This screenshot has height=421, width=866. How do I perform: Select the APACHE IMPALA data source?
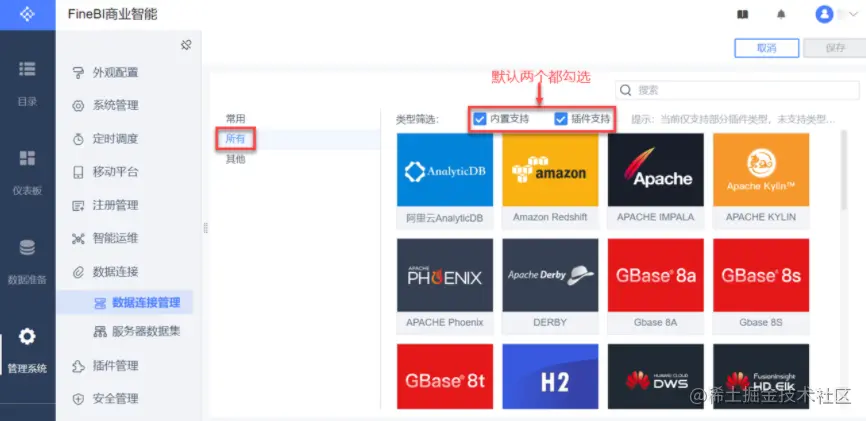coord(656,181)
